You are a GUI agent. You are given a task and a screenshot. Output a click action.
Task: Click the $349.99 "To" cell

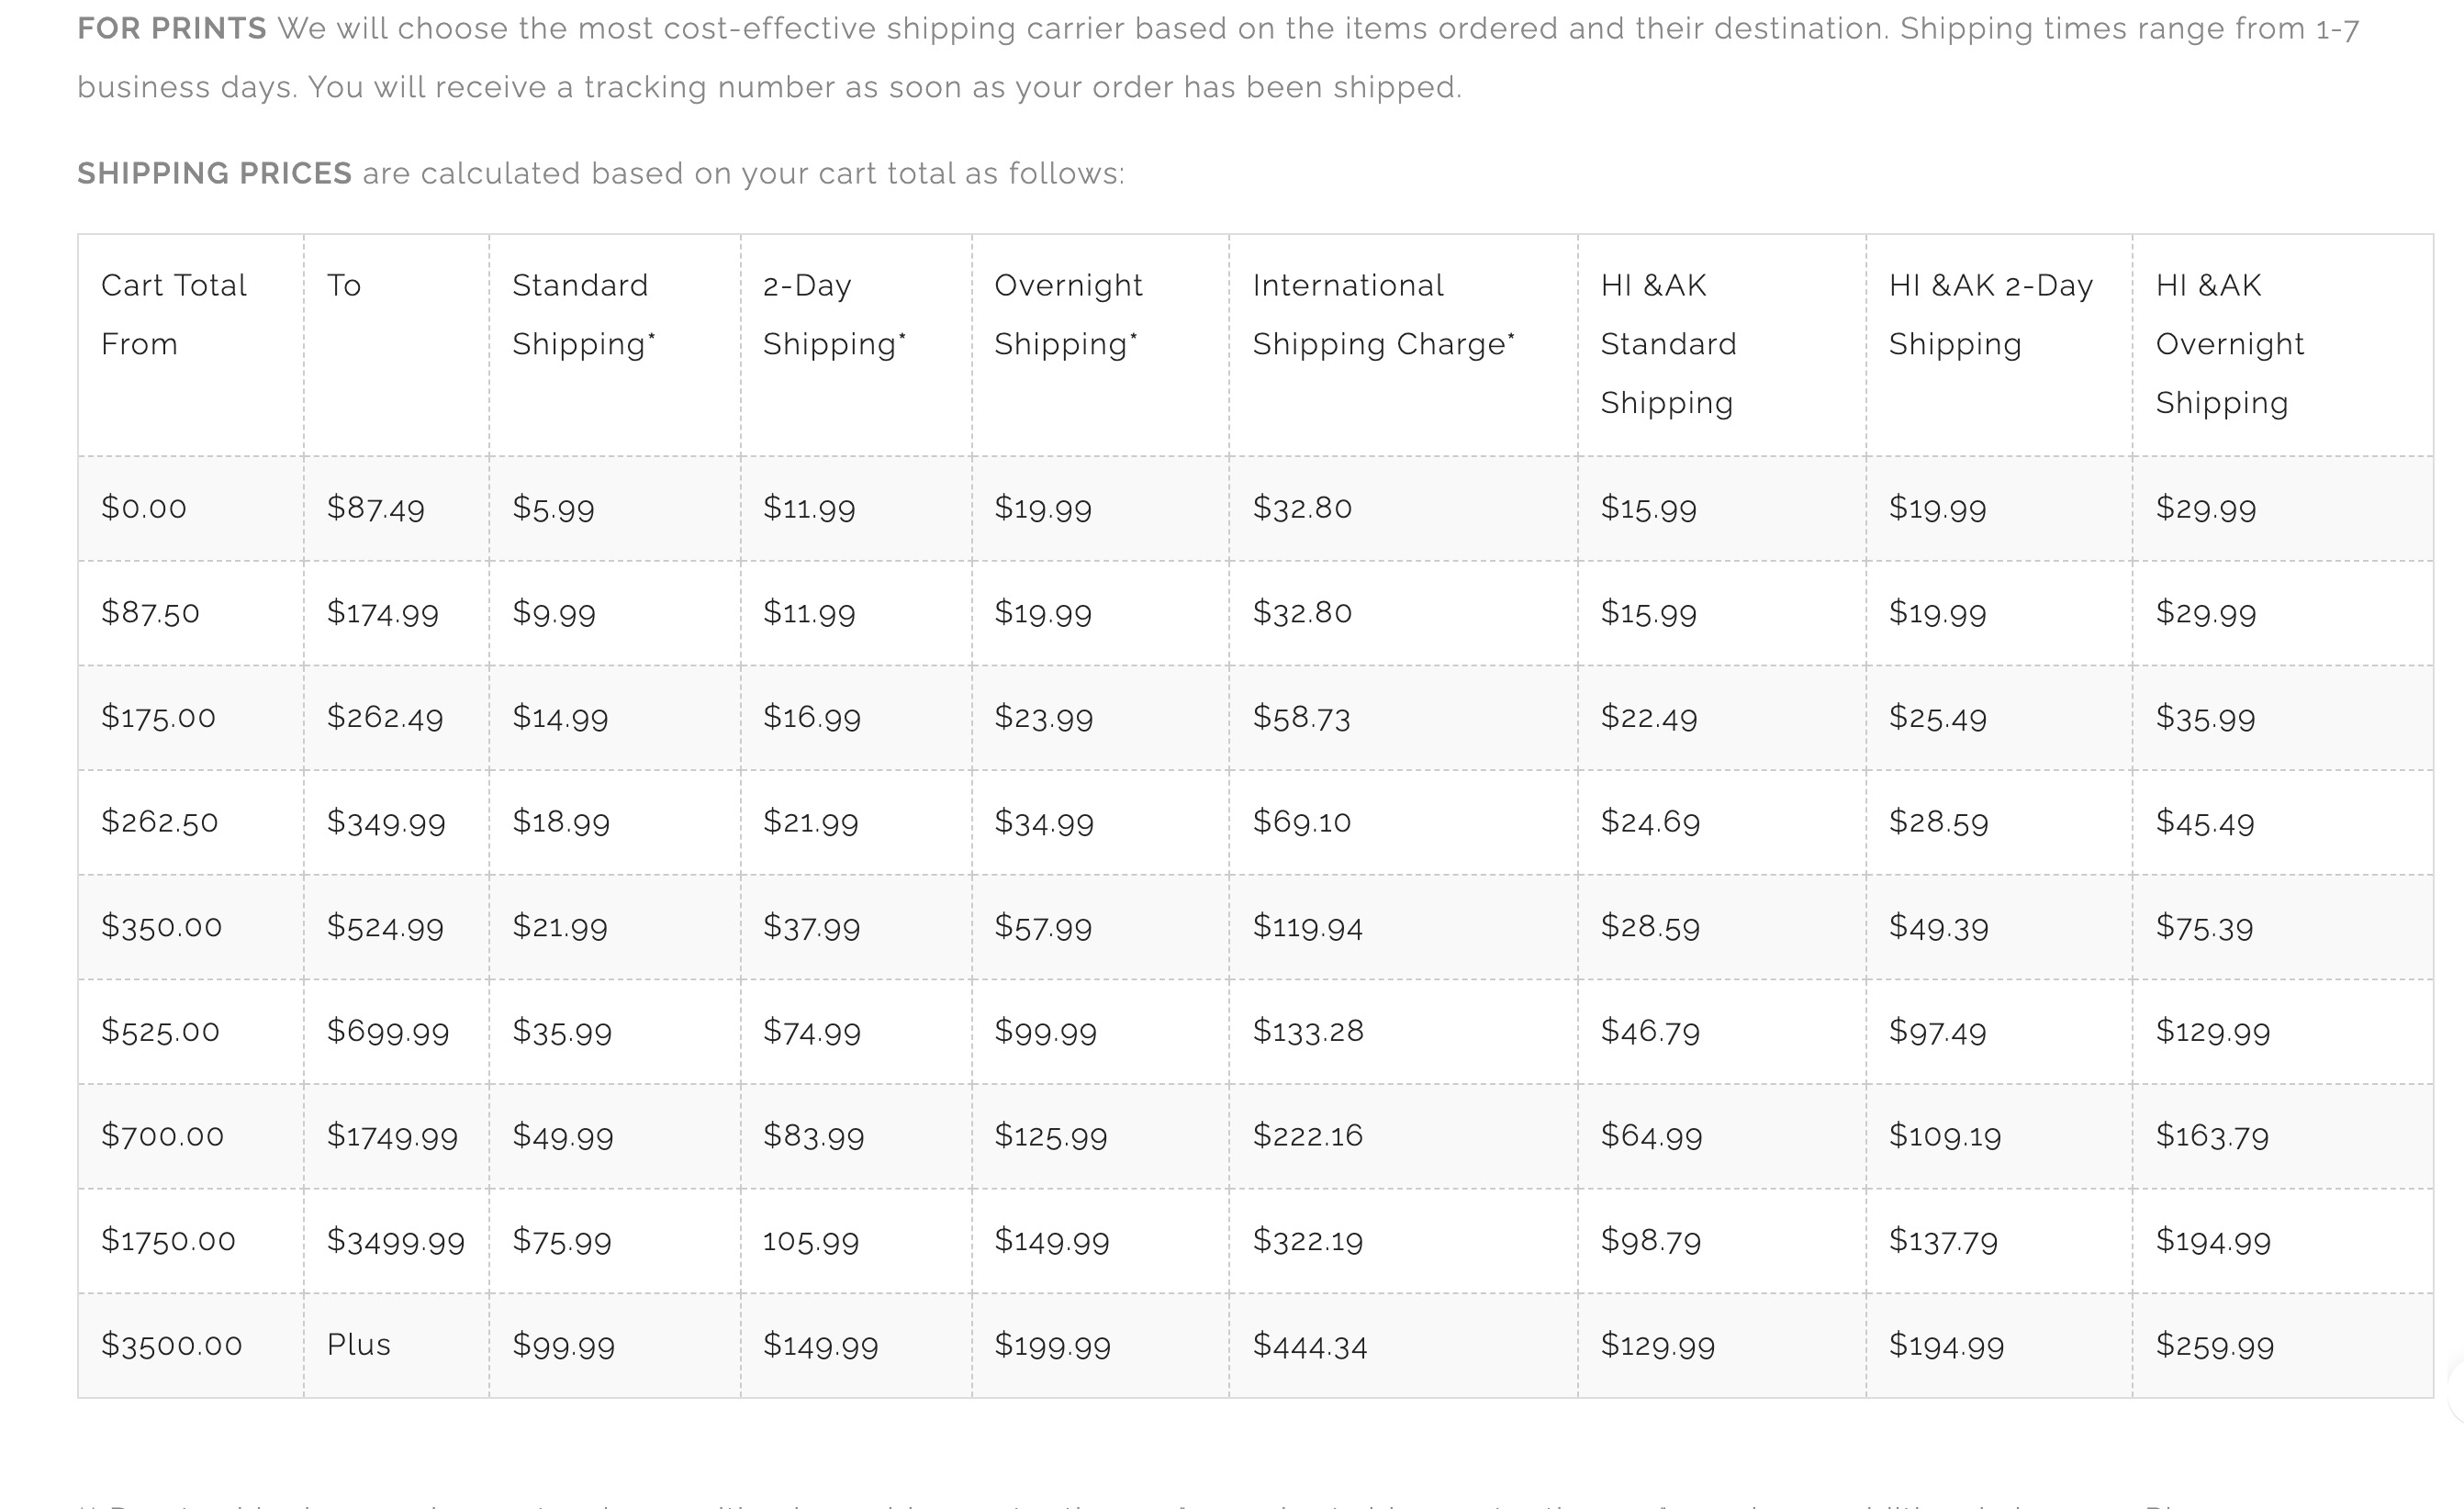coord(397,822)
